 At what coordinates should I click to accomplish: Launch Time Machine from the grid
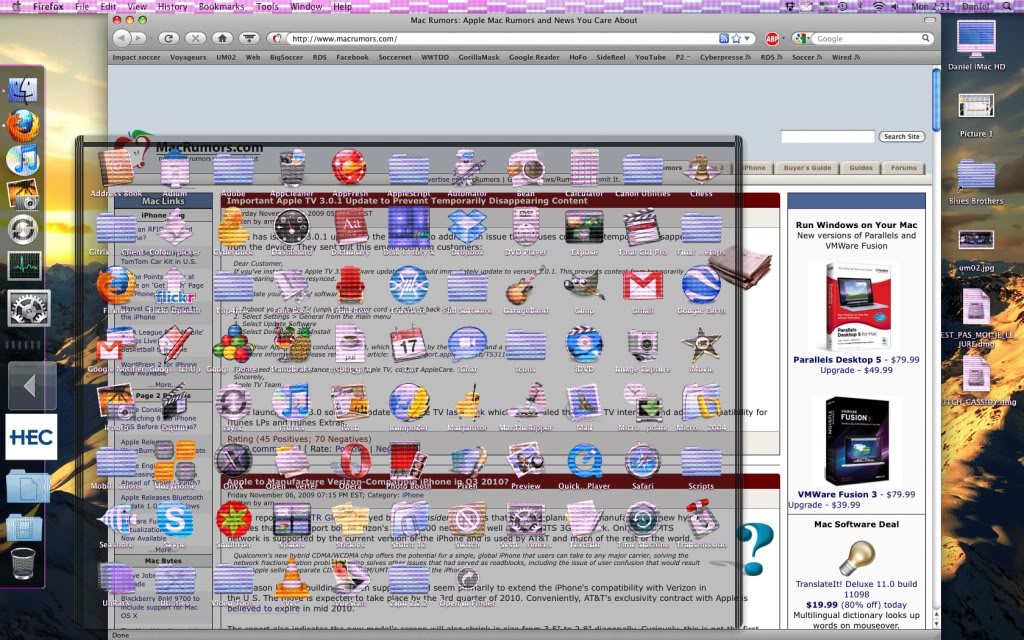[x=643, y=520]
